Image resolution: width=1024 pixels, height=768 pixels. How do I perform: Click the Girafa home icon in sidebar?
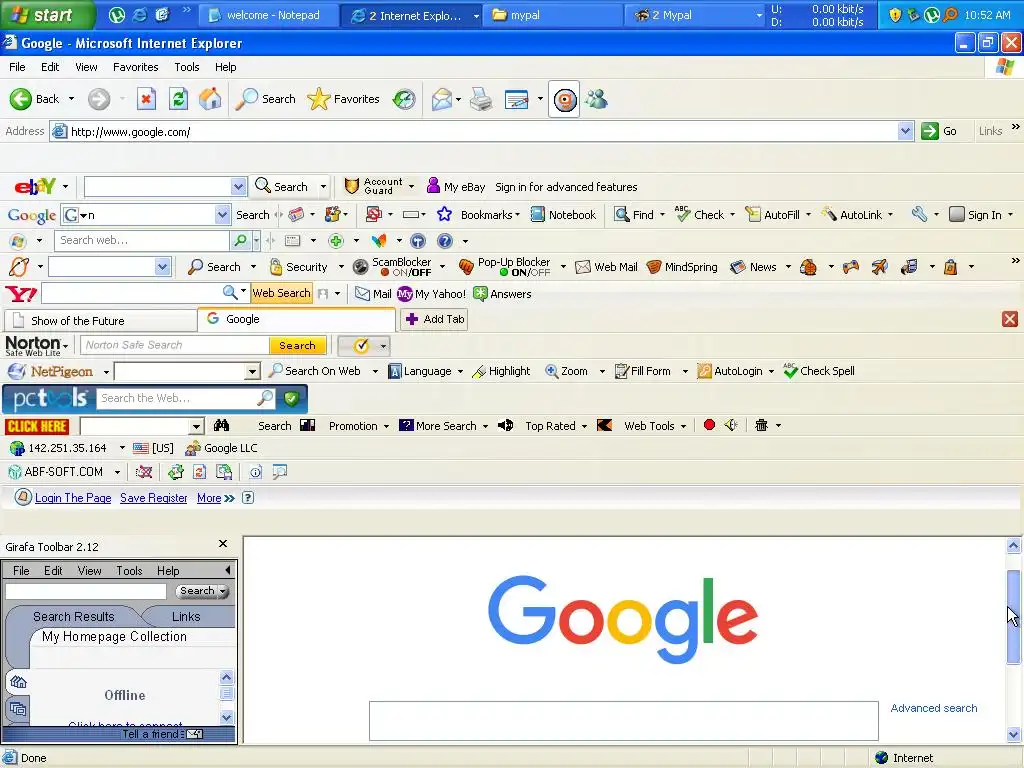pos(18,682)
